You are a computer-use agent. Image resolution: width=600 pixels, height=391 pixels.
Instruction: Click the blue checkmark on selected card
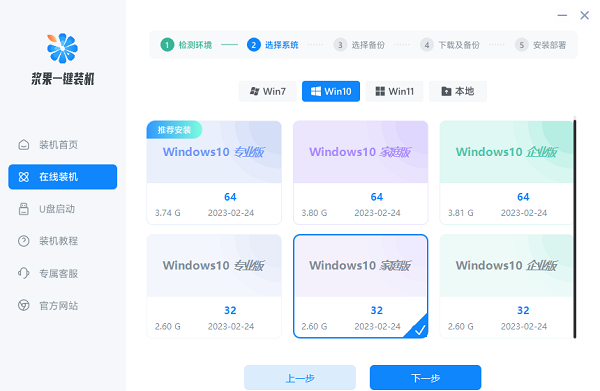pyautogui.click(x=420, y=329)
